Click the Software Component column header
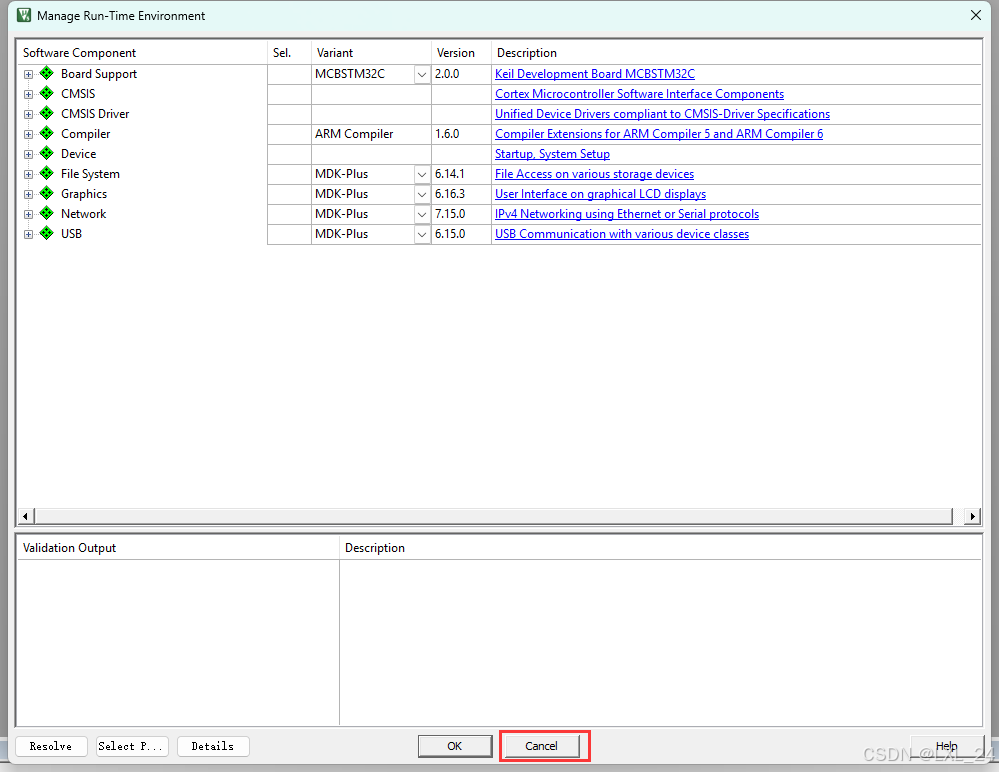Screen dimensions: 999x772 pyautogui.click(x=141, y=52)
